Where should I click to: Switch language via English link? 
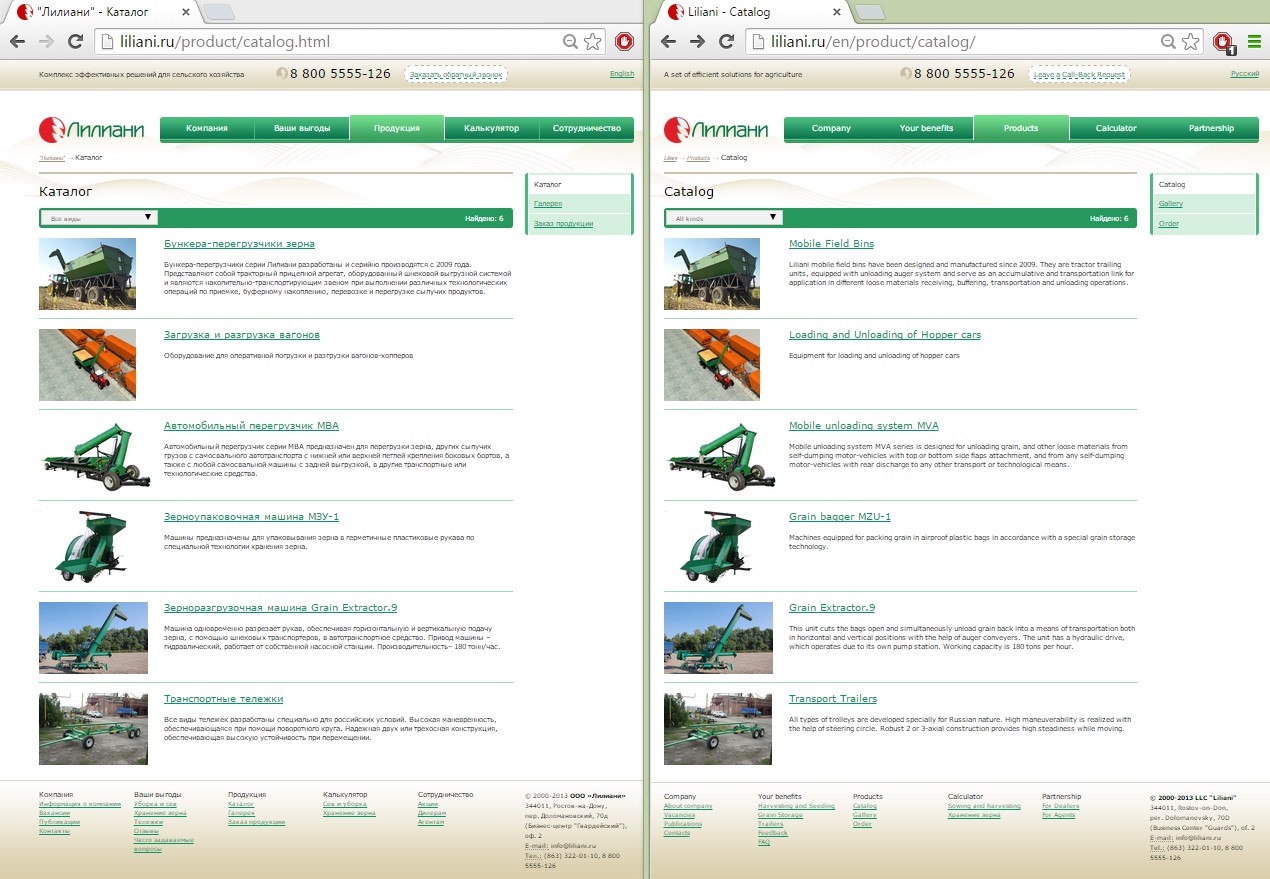tap(622, 74)
